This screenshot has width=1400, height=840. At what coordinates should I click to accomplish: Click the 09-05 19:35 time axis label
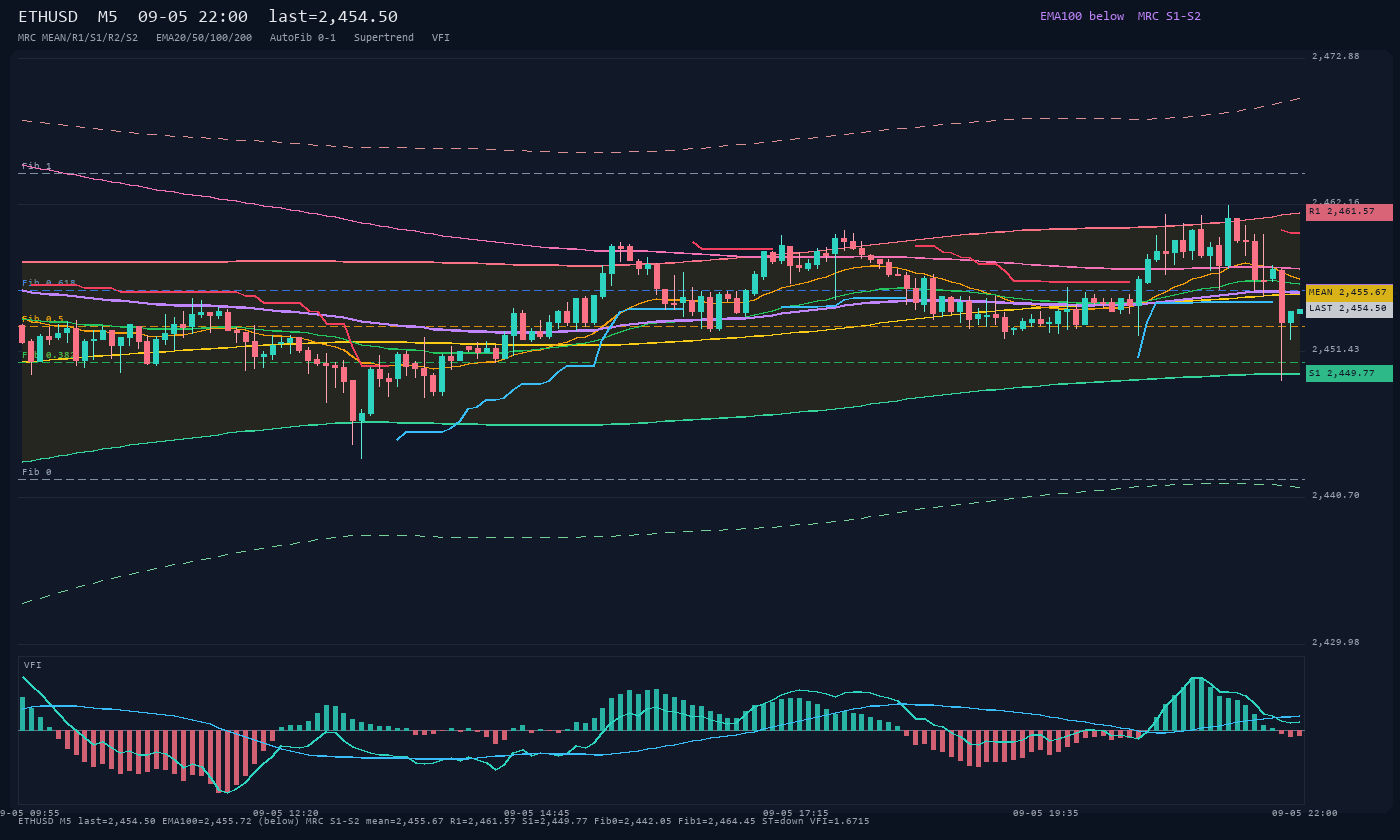click(1045, 813)
